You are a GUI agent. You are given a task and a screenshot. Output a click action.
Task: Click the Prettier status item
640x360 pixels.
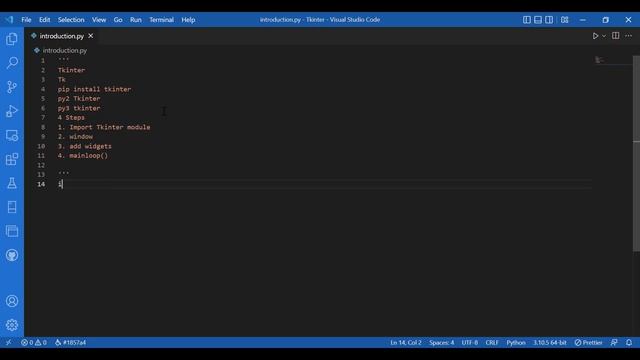[589, 342]
